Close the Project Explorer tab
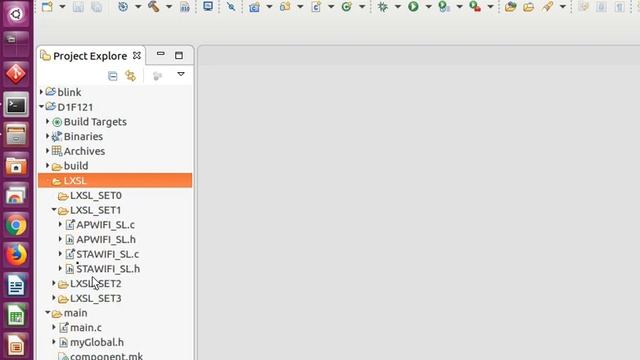 click(x=137, y=55)
